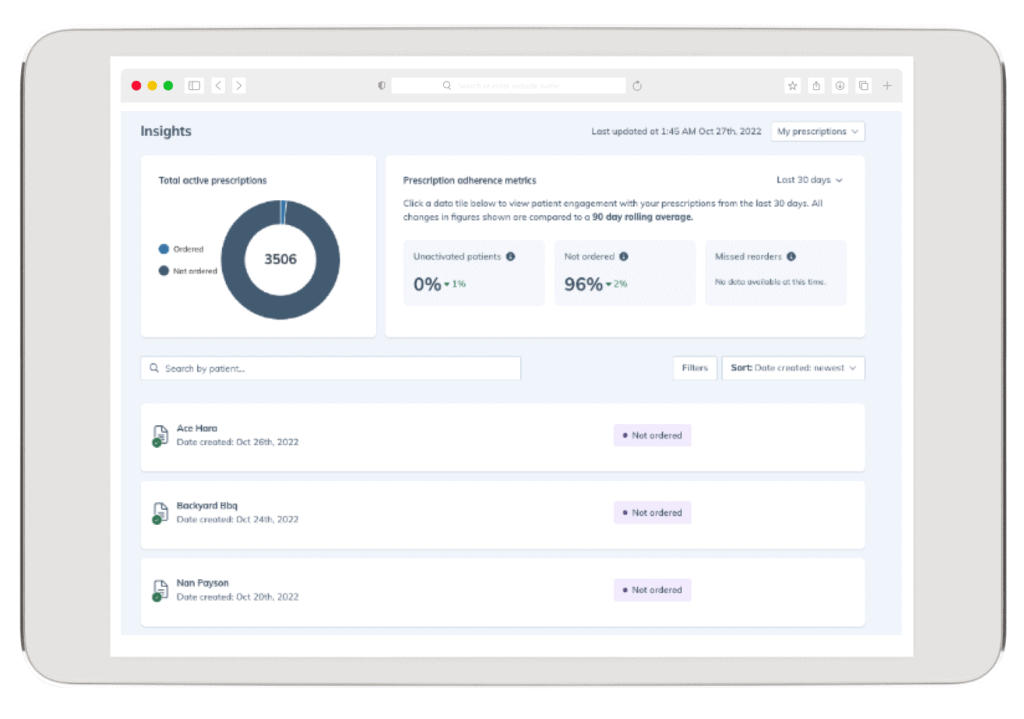Screen dimensions: 1024x719
Task: Click the No data available at this time text
Action: [x=770, y=282]
